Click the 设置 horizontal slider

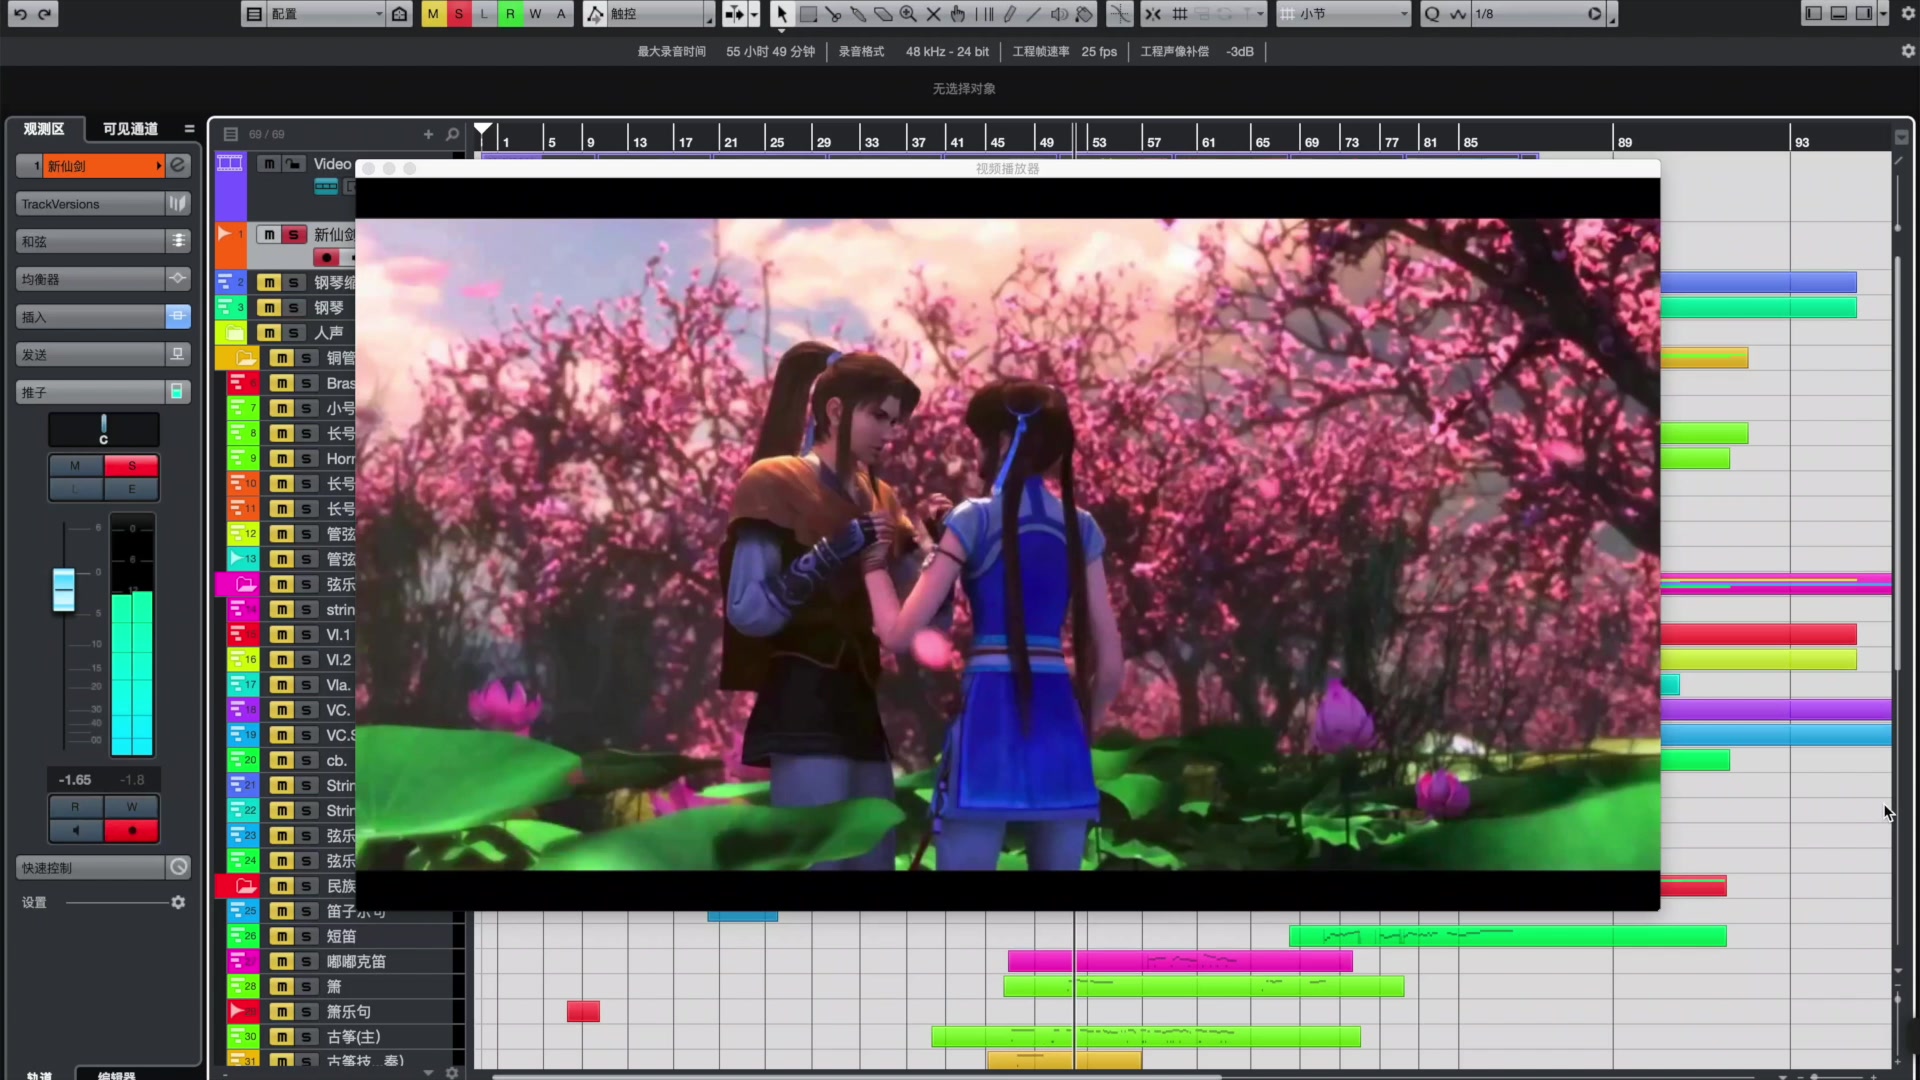(118, 902)
